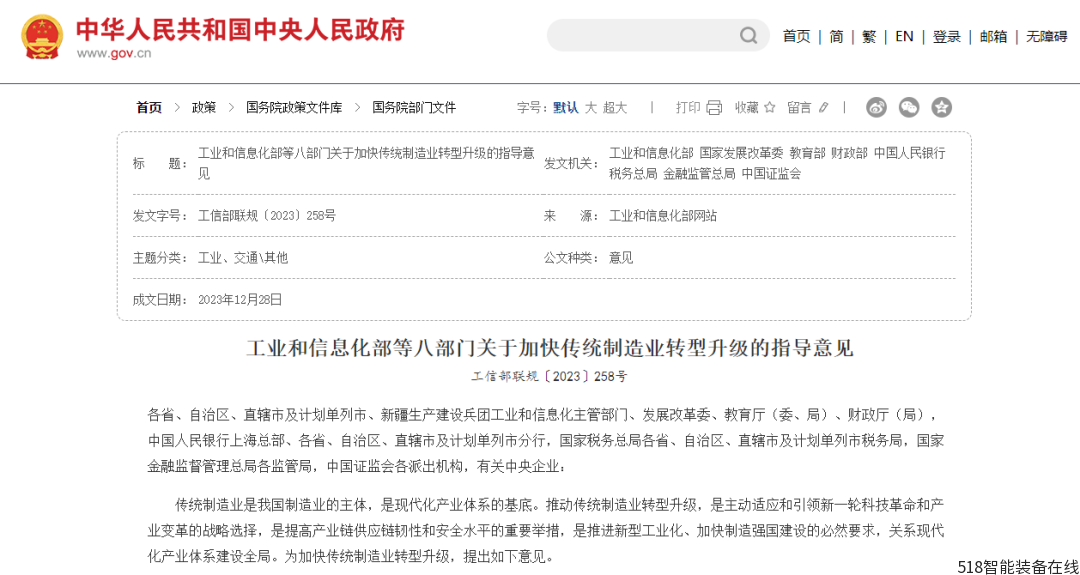1080x575 pixels.
Task: Switch font size to 大
Action: click(591, 107)
